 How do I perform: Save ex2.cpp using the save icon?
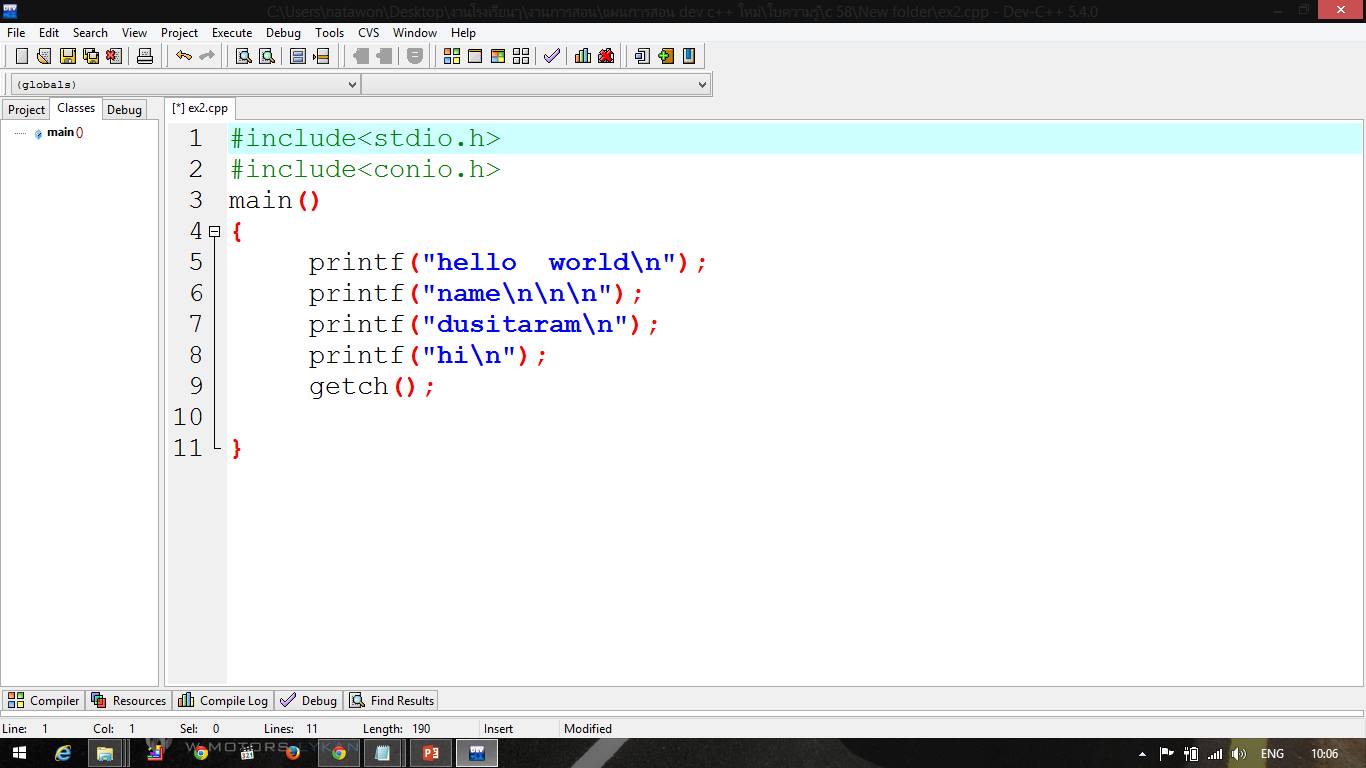point(66,56)
